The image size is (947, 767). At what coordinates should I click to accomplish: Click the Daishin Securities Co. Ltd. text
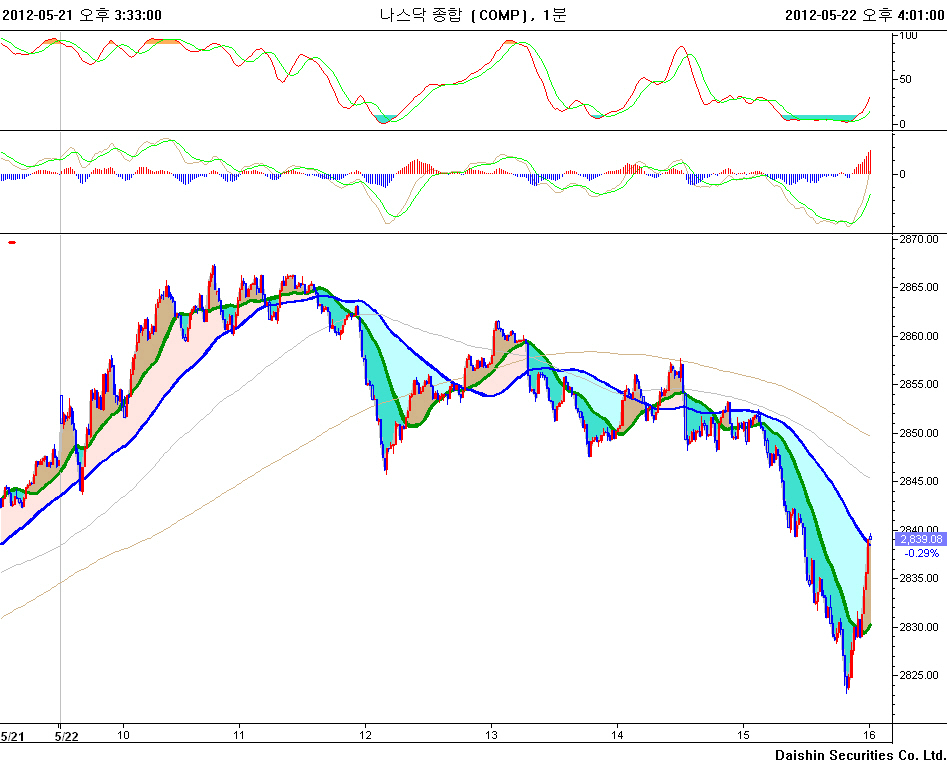point(860,754)
